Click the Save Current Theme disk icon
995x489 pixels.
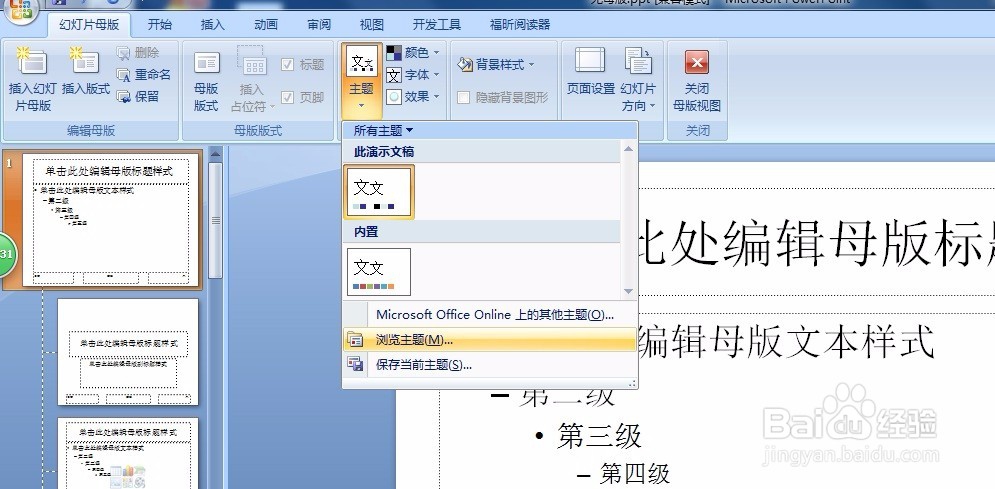point(355,365)
